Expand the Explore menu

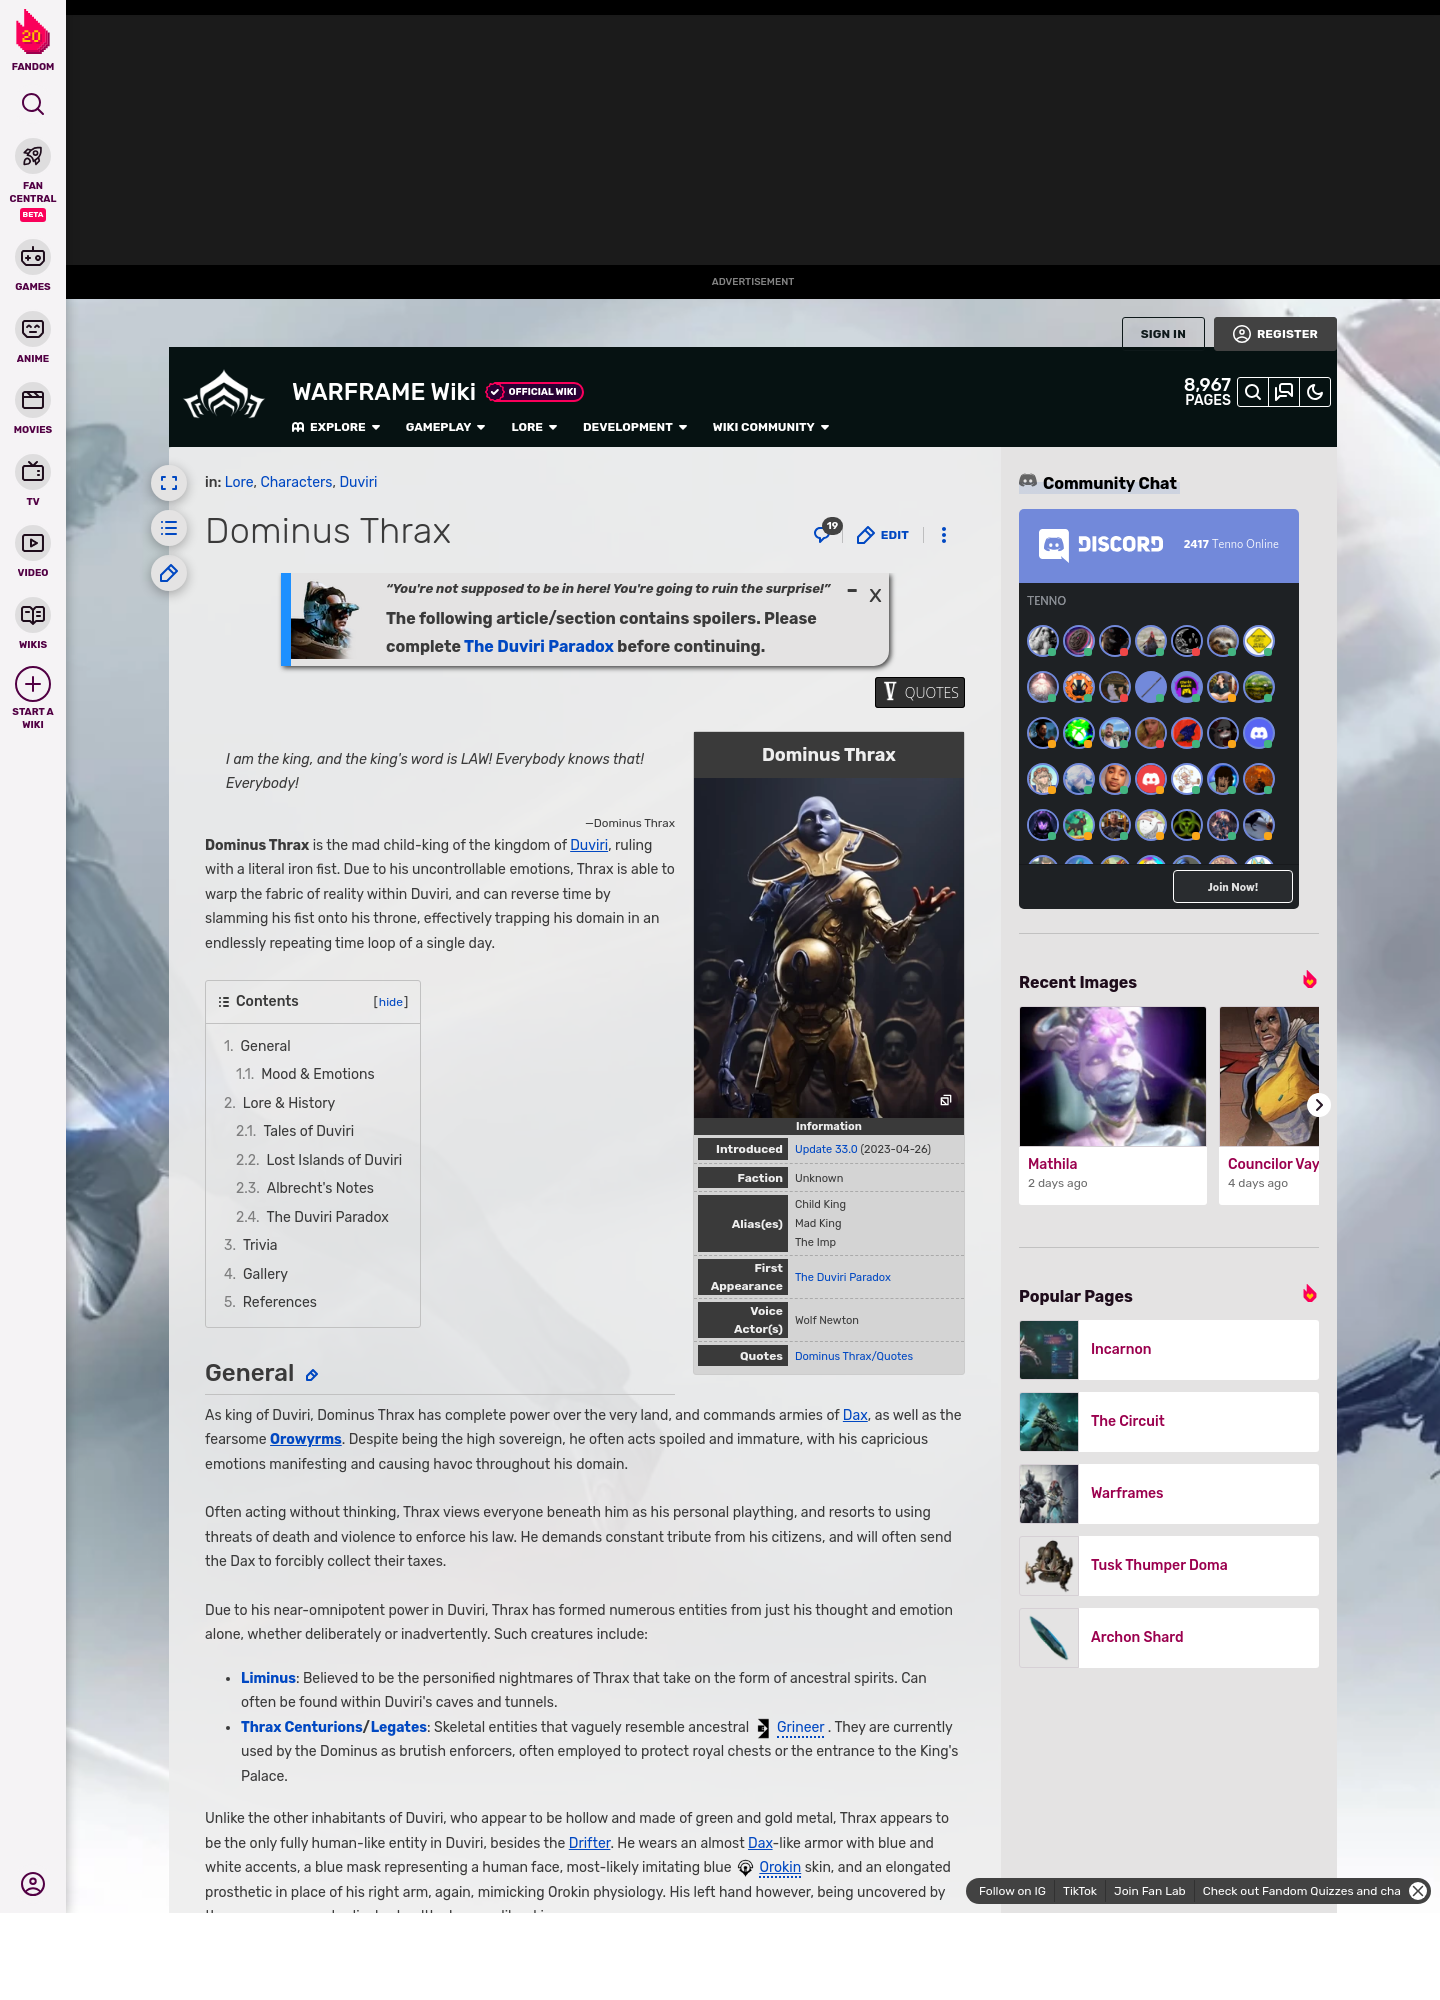(x=336, y=427)
